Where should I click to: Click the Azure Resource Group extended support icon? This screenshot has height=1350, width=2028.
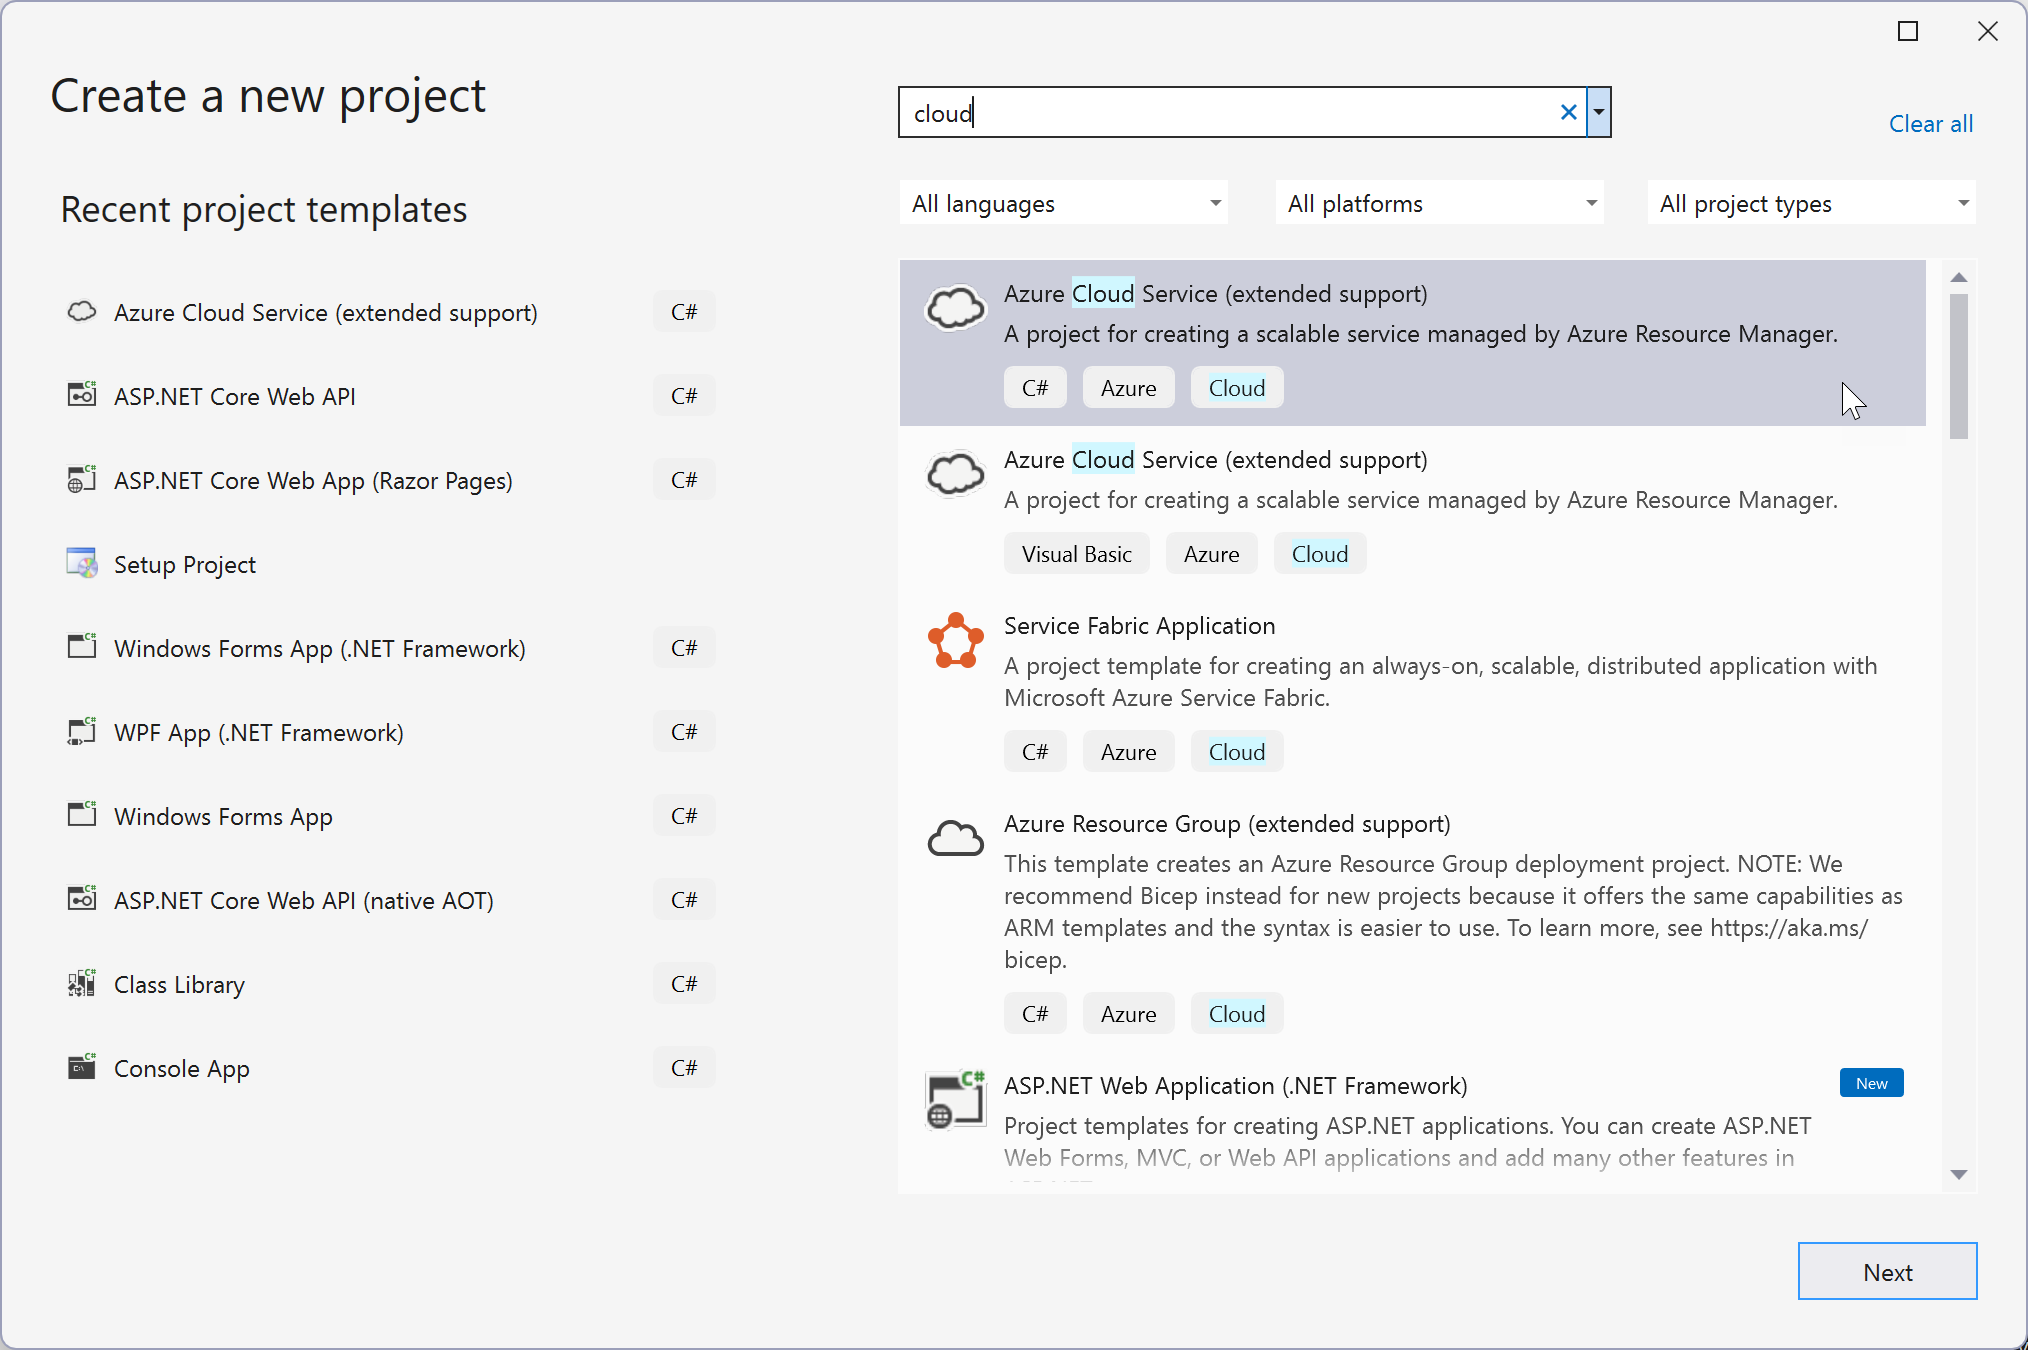(955, 839)
